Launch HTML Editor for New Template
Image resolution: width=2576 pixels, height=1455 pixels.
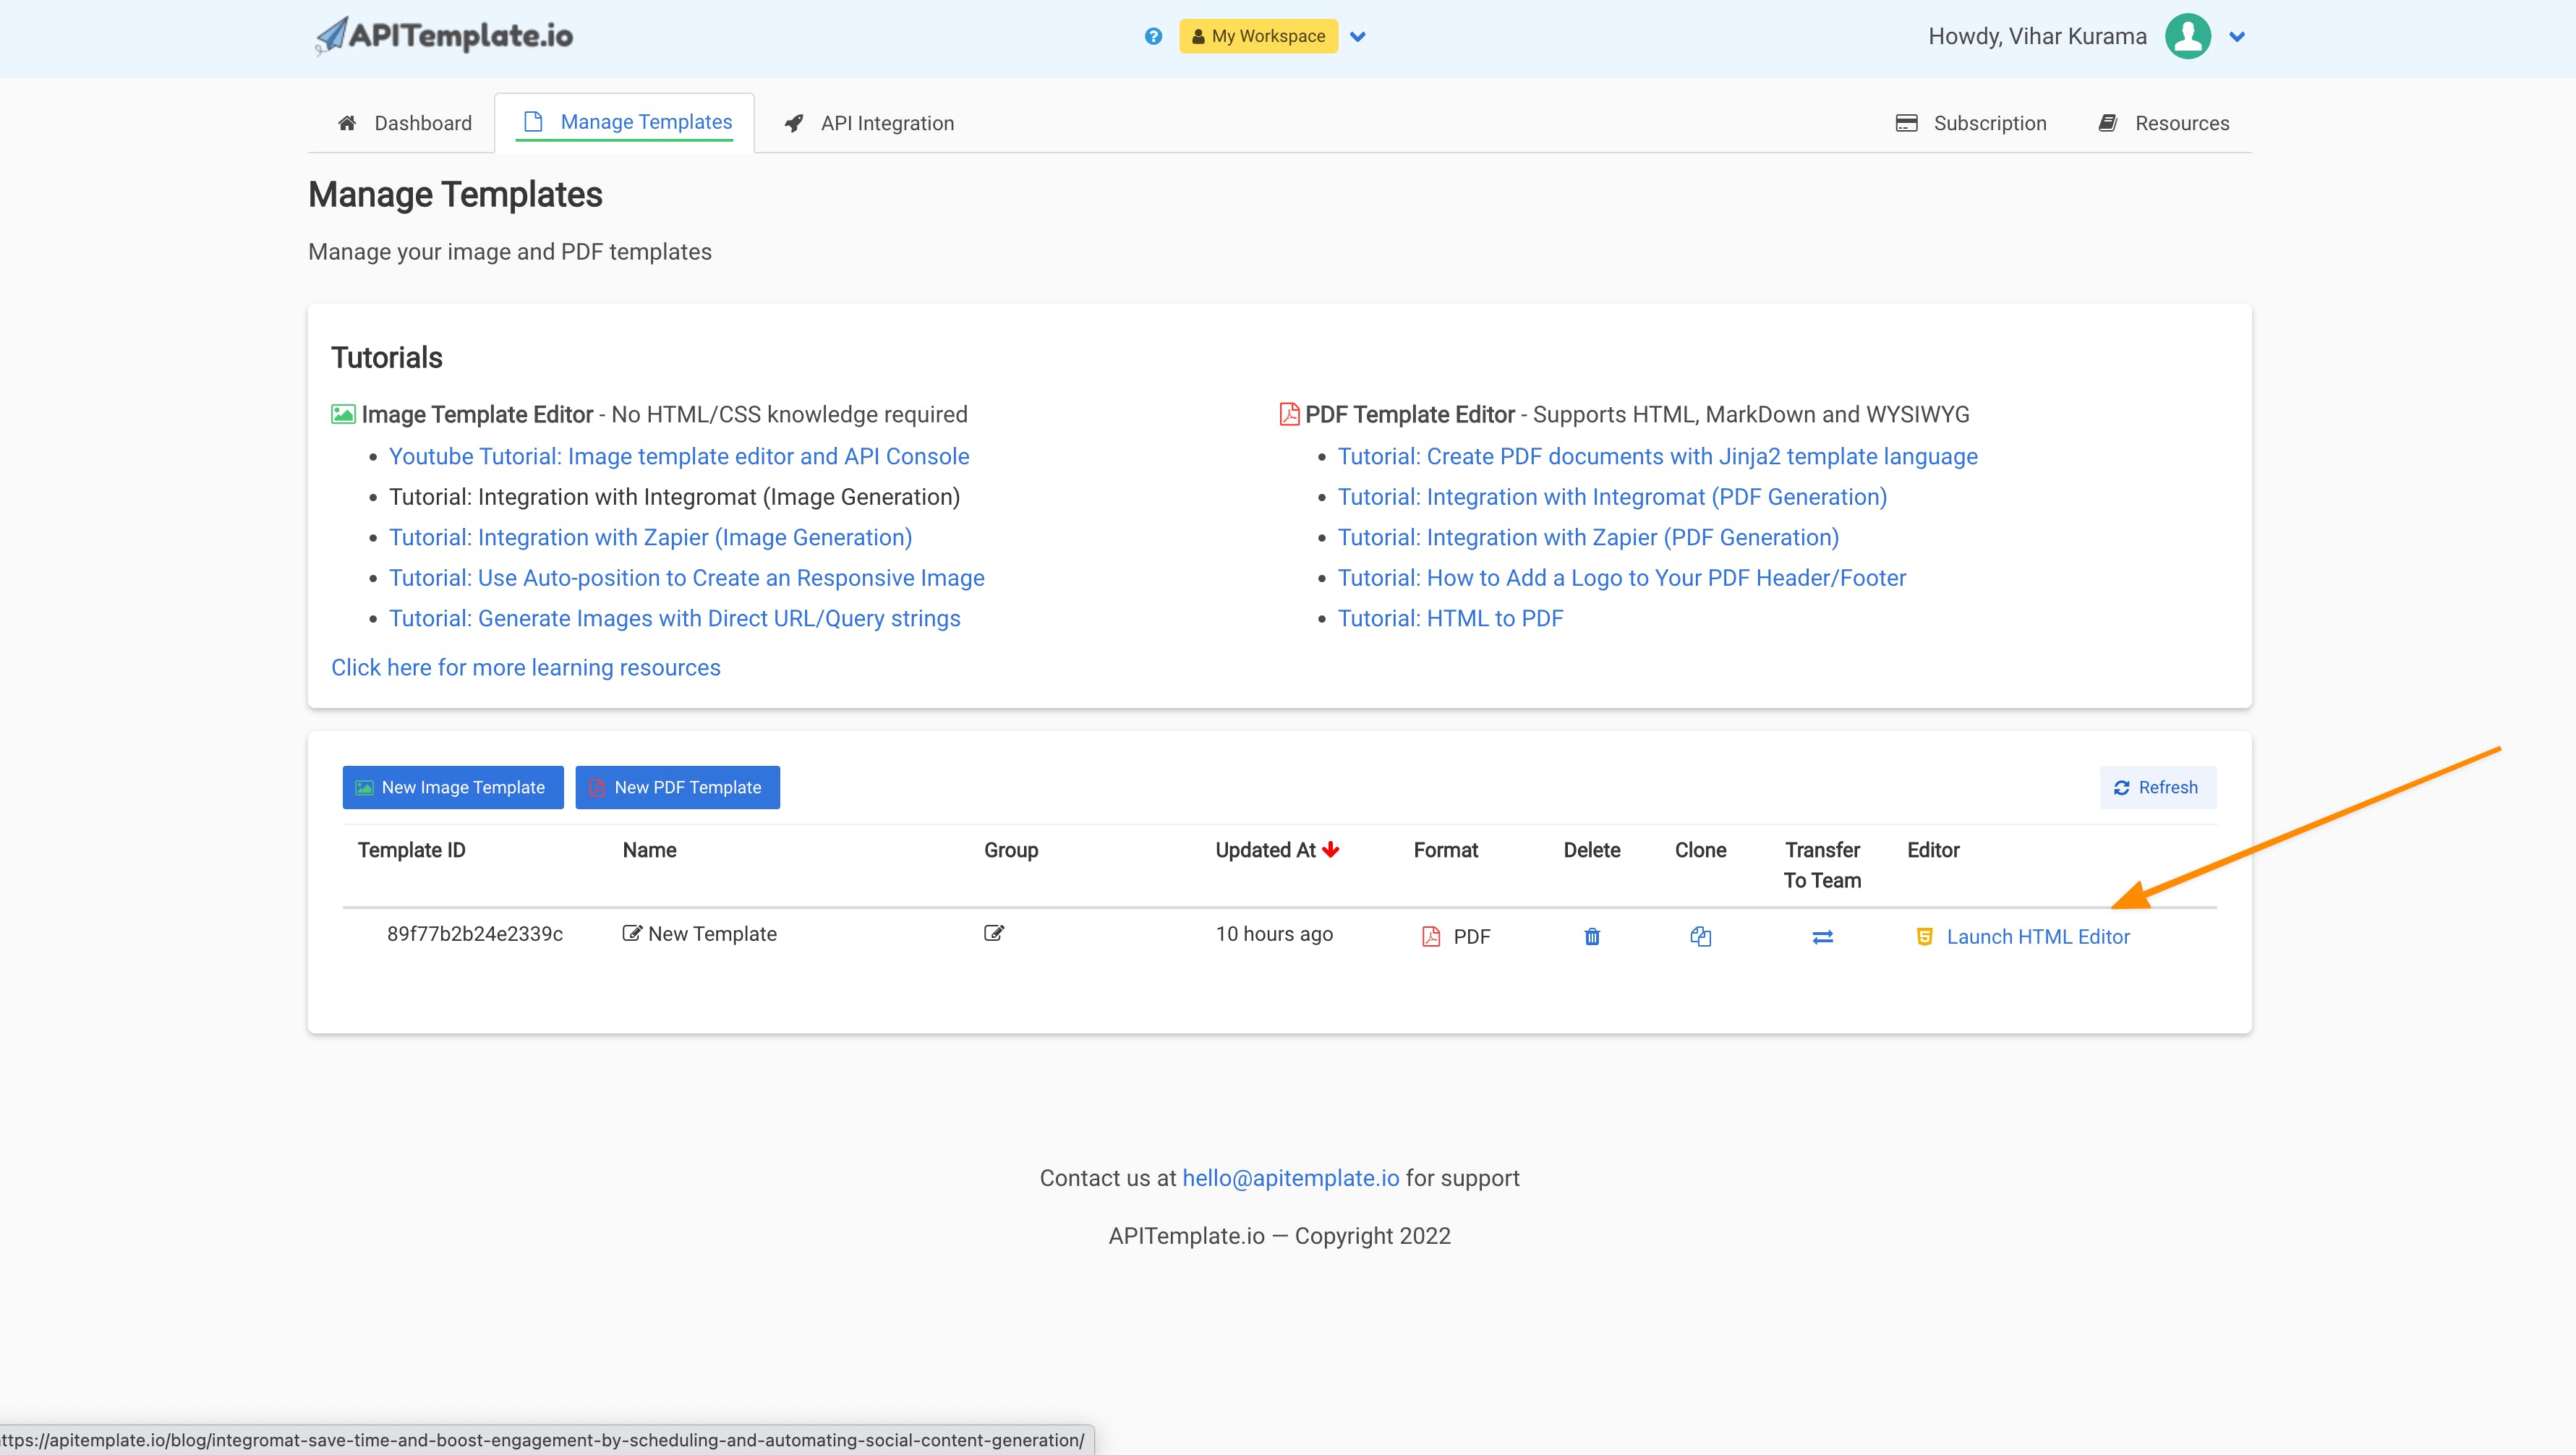[x=2038, y=937]
